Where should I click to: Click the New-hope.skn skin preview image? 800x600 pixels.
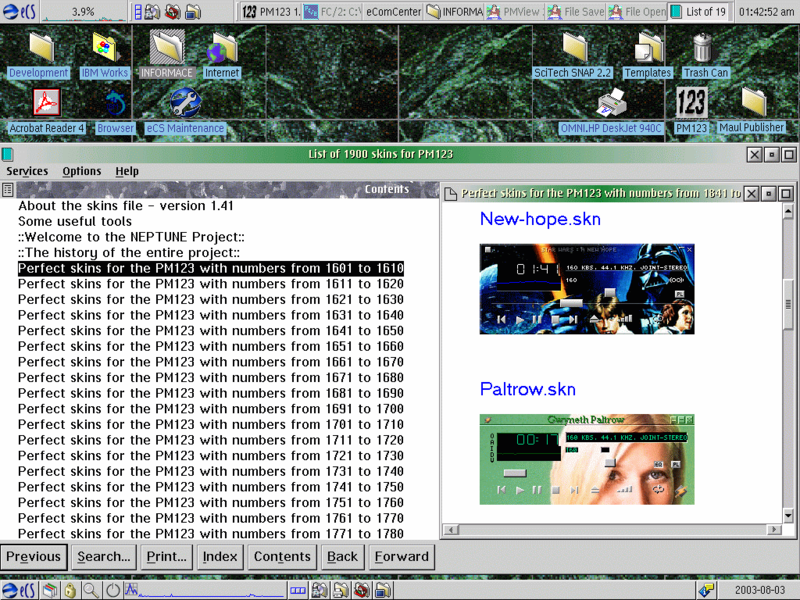click(587, 289)
